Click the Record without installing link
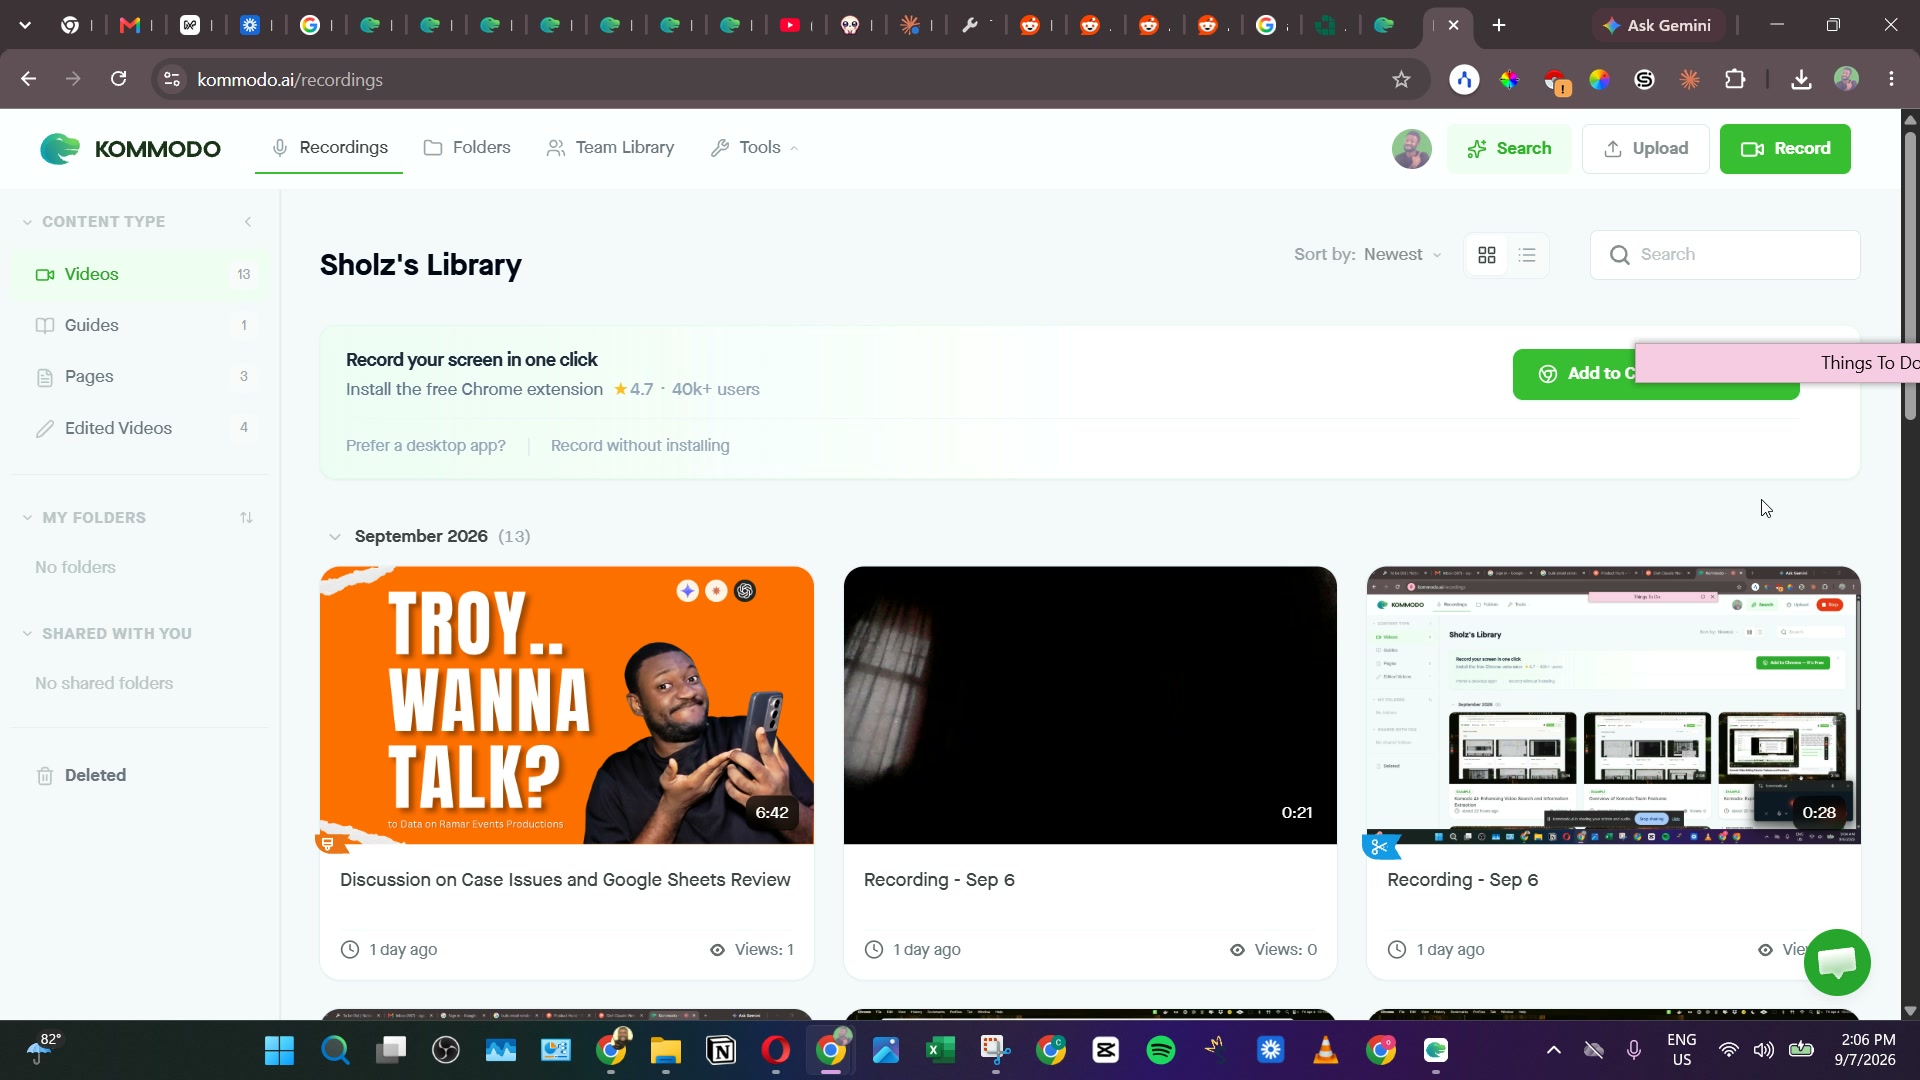 640,446
